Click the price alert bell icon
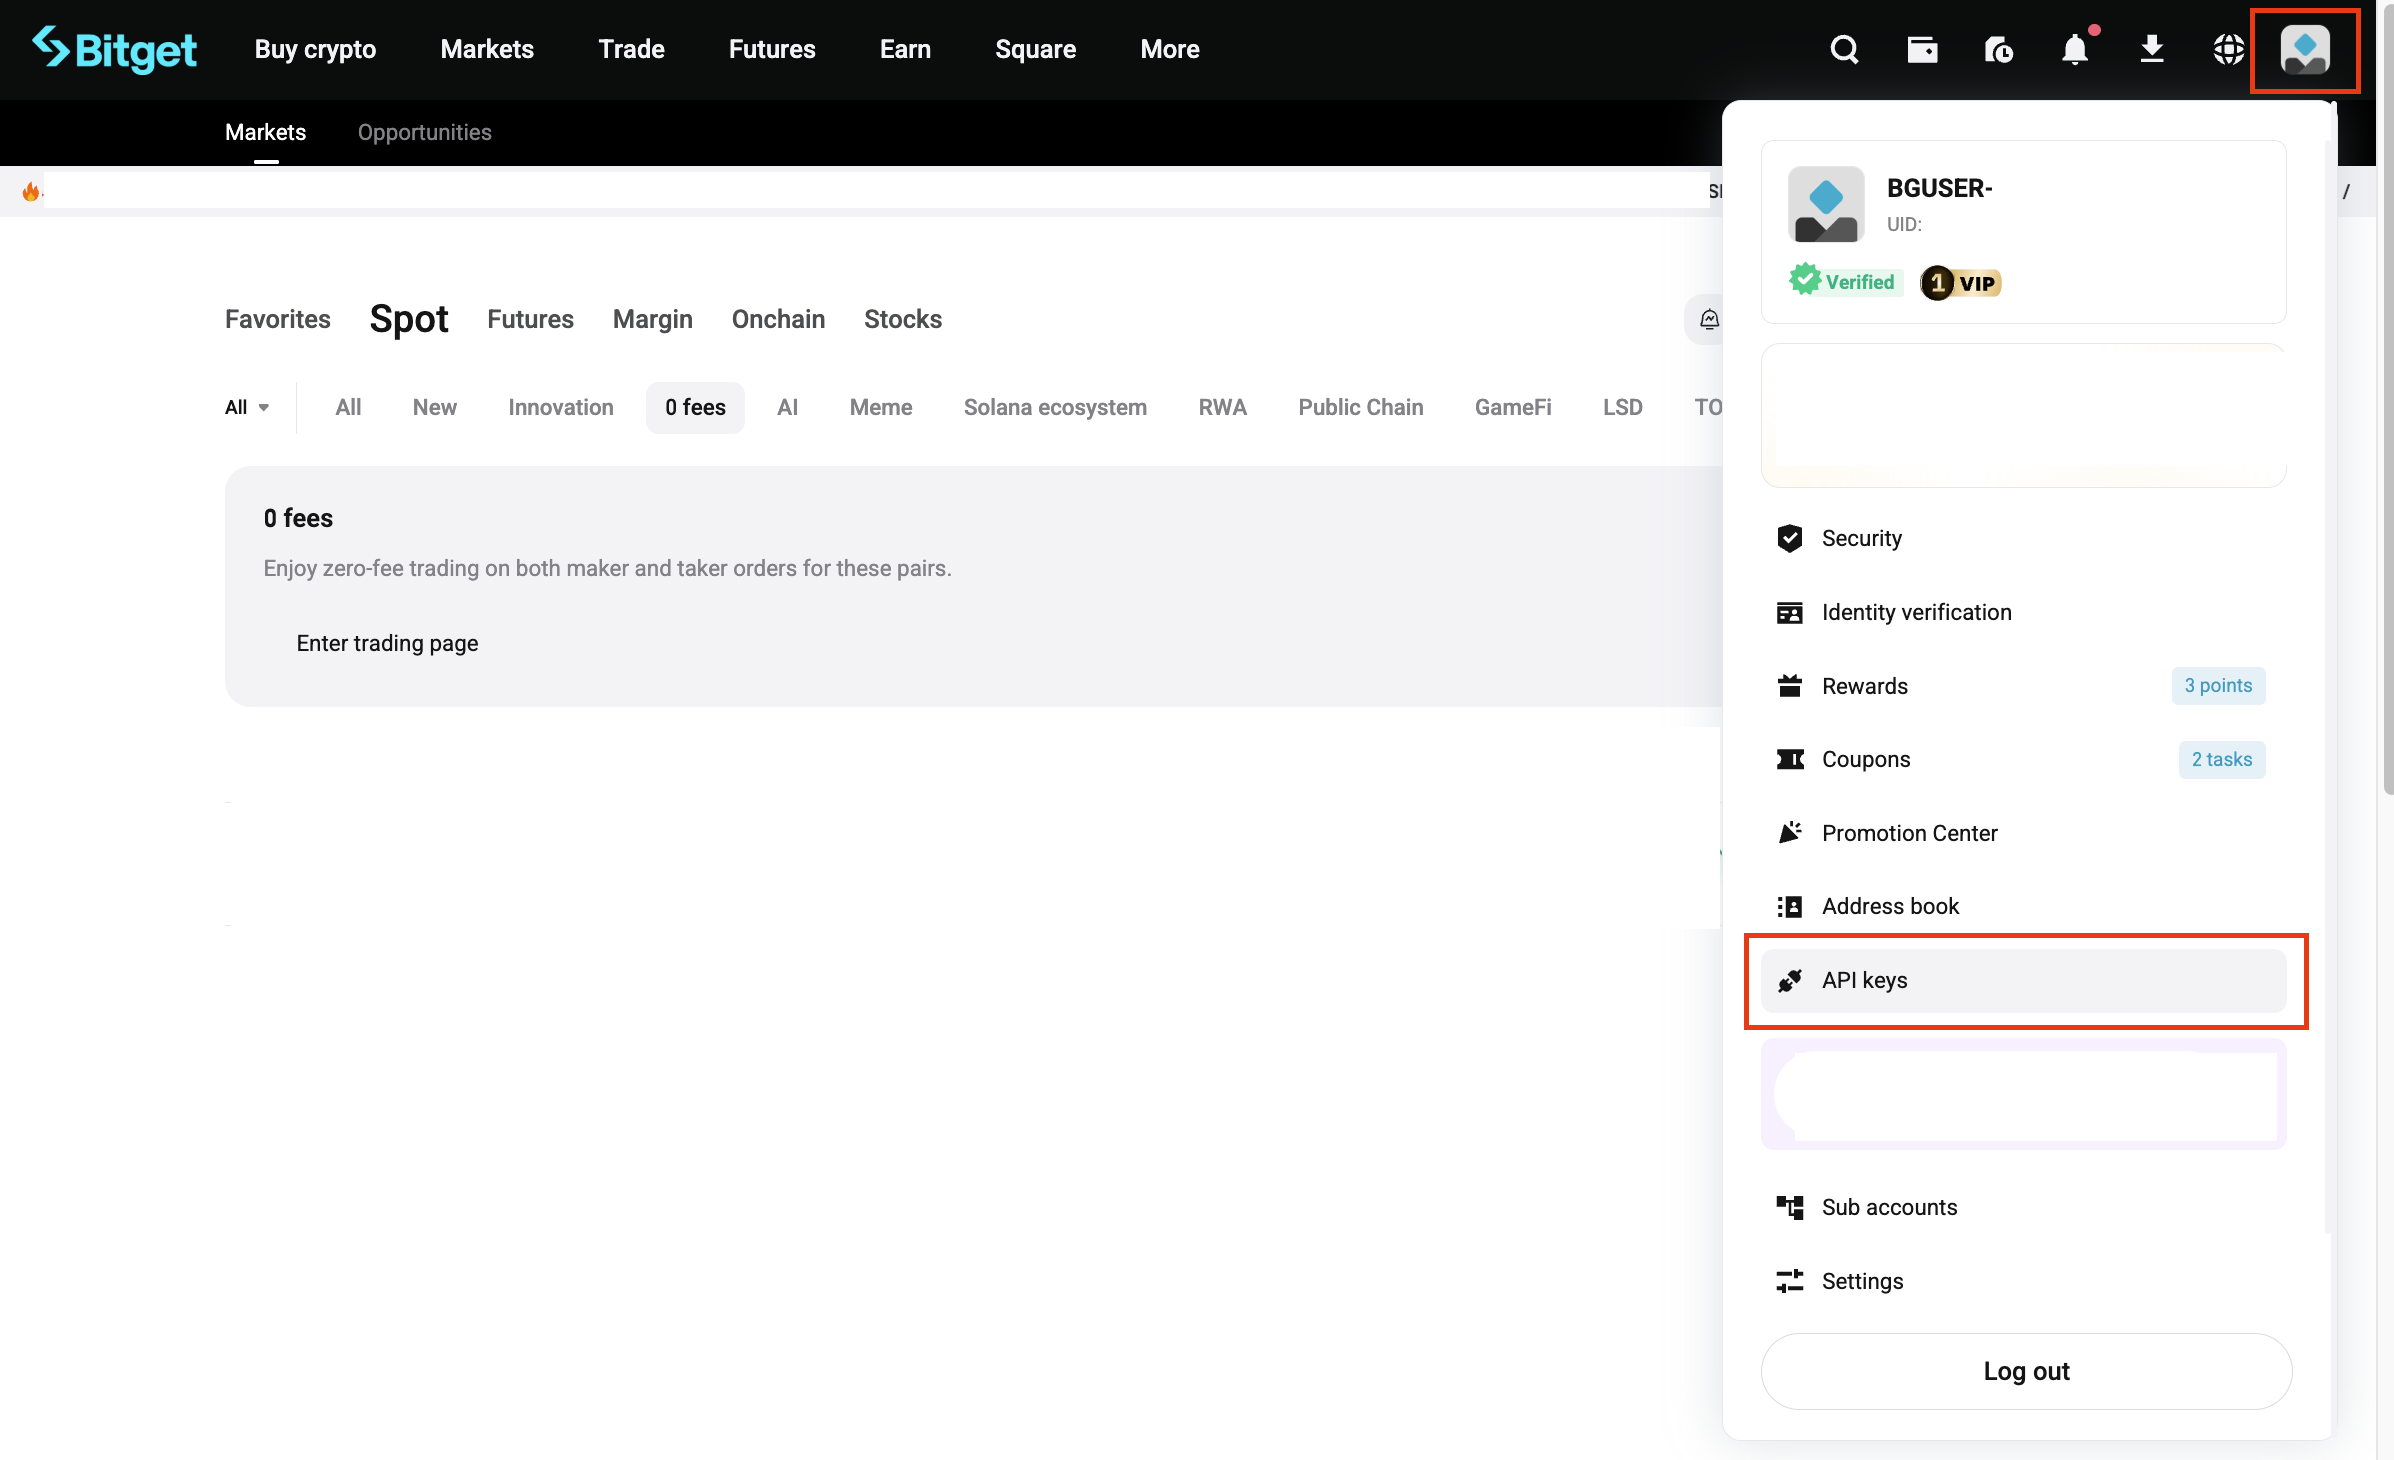Image resolution: width=2394 pixels, height=1460 pixels. 1709,319
